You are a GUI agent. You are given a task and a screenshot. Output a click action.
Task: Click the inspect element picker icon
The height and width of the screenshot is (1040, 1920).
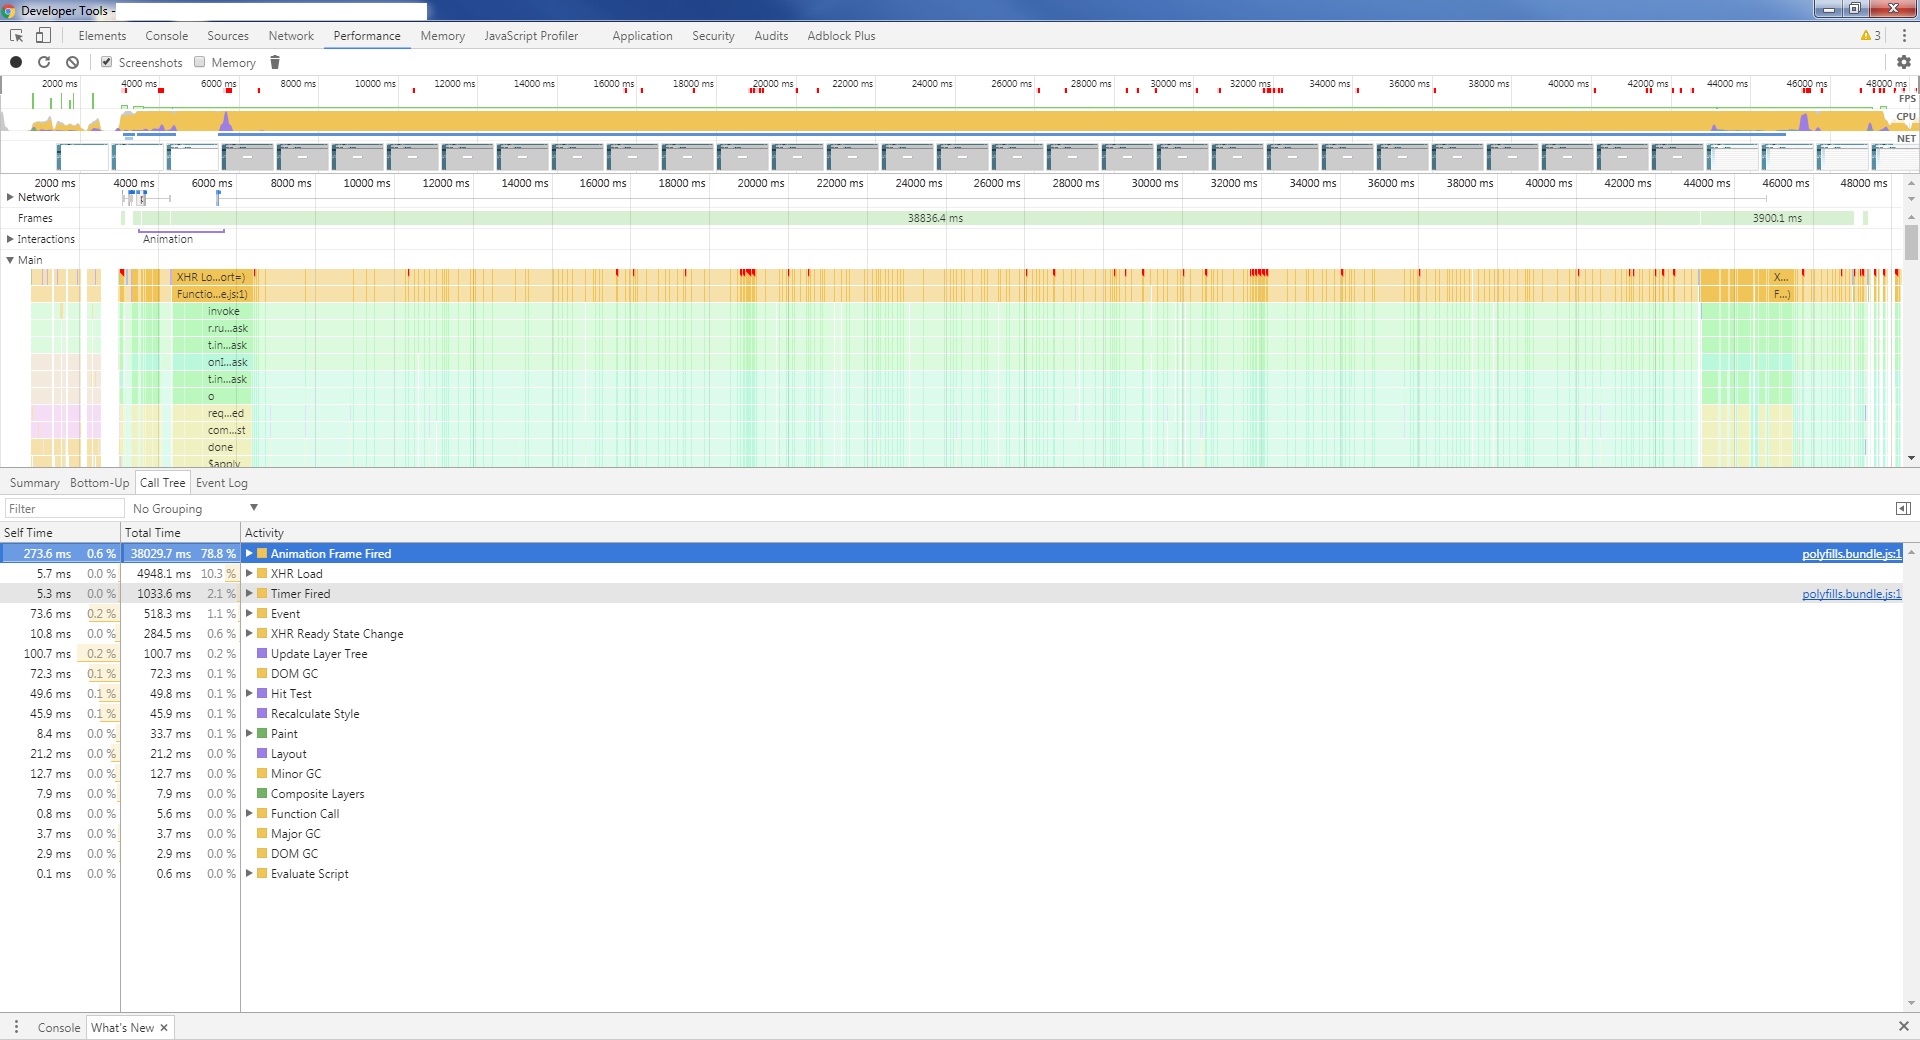point(16,36)
